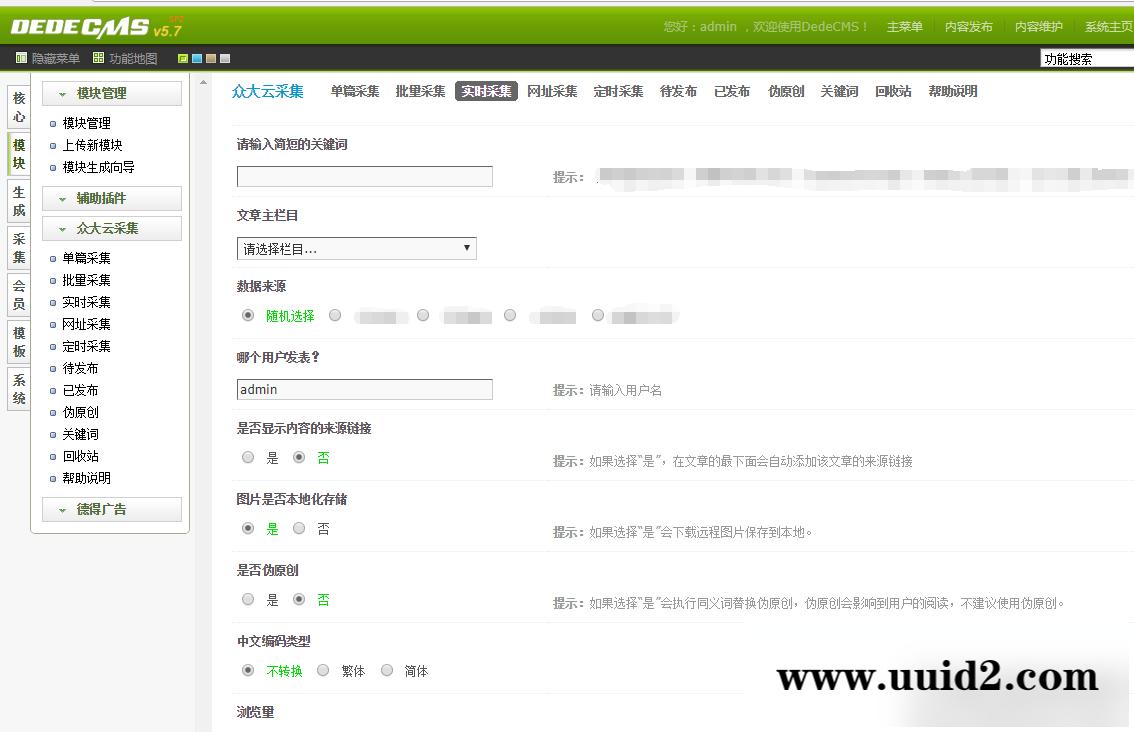This screenshot has height=732, width=1134.
Task: Enable 是 for showing content source link
Action: (x=247, y=457)
